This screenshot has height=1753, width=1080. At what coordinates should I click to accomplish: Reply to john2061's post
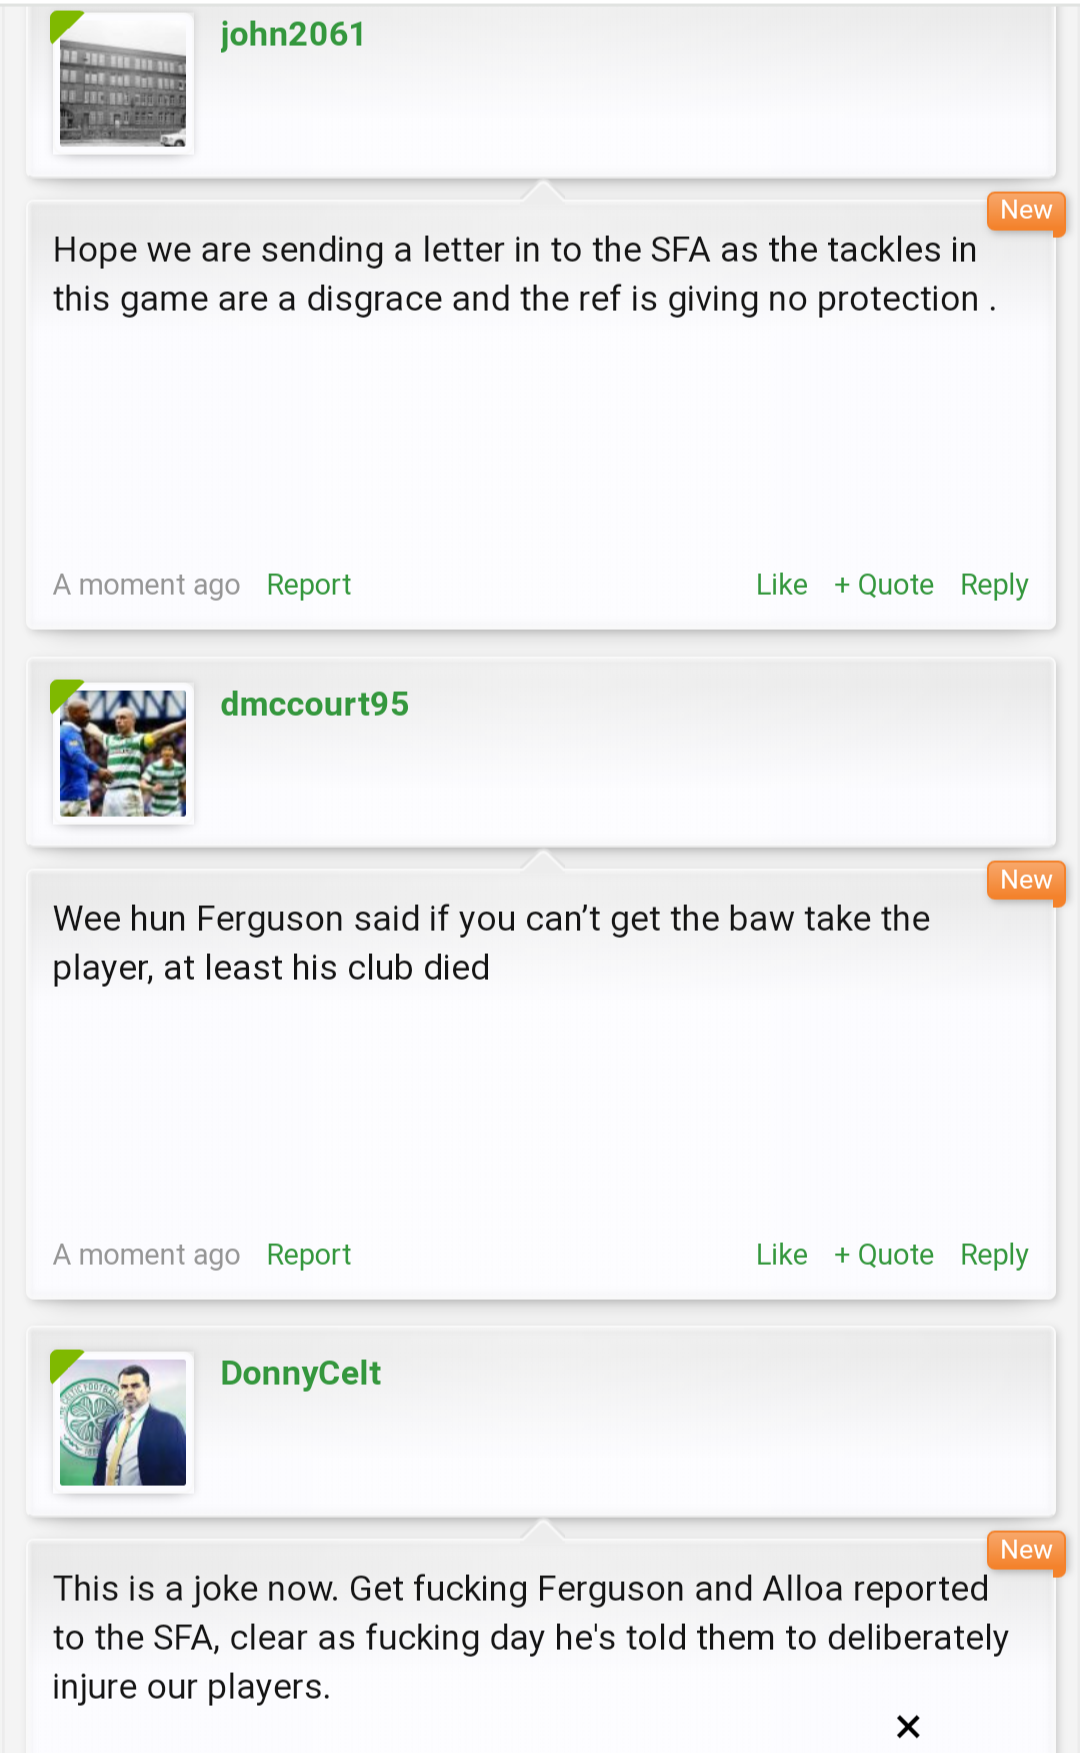[x=994, y=585]
